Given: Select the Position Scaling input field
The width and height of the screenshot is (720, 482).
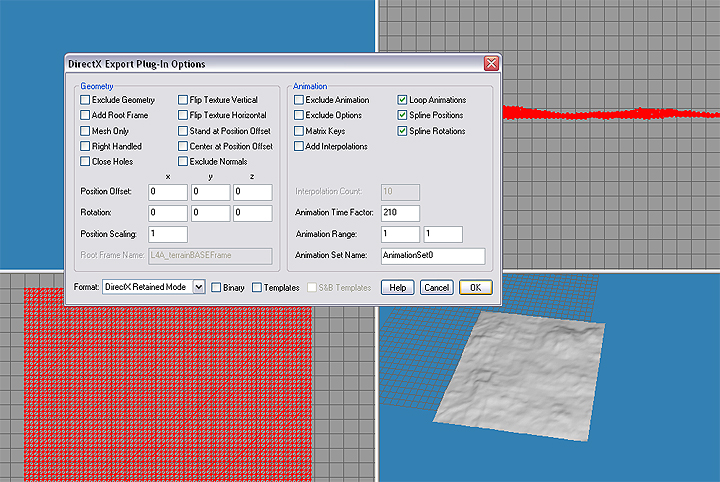Looking at the screenshot, I should coord(168,234).
